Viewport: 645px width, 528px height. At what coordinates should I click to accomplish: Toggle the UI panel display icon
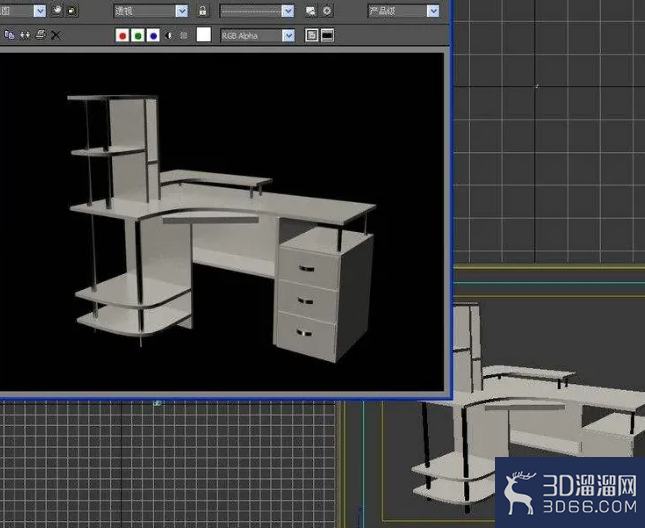pyautogui.click(x=327, y=35)
